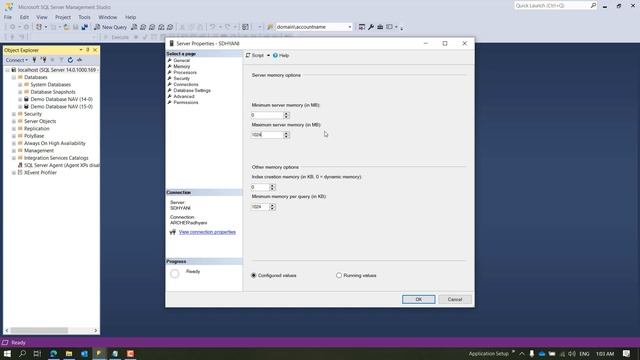Open the Script dropdown arrow
Image resolution: width=640 pixels, height=360 pixels.
pos(268,55)
